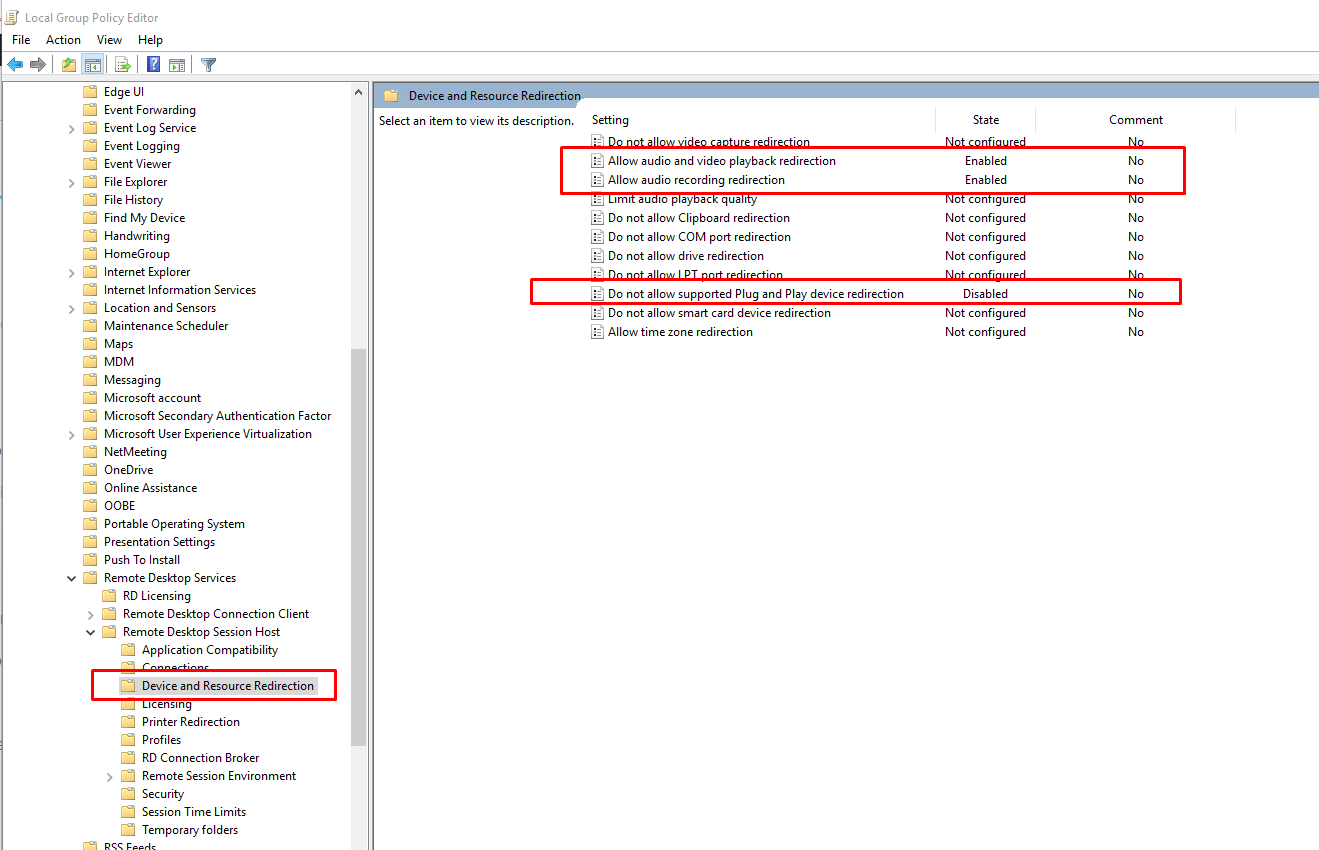Image resolution: width=1319 pixels, height=850 pixels.
Task: Select the Online Assistance folder
Action: point(150,488)
